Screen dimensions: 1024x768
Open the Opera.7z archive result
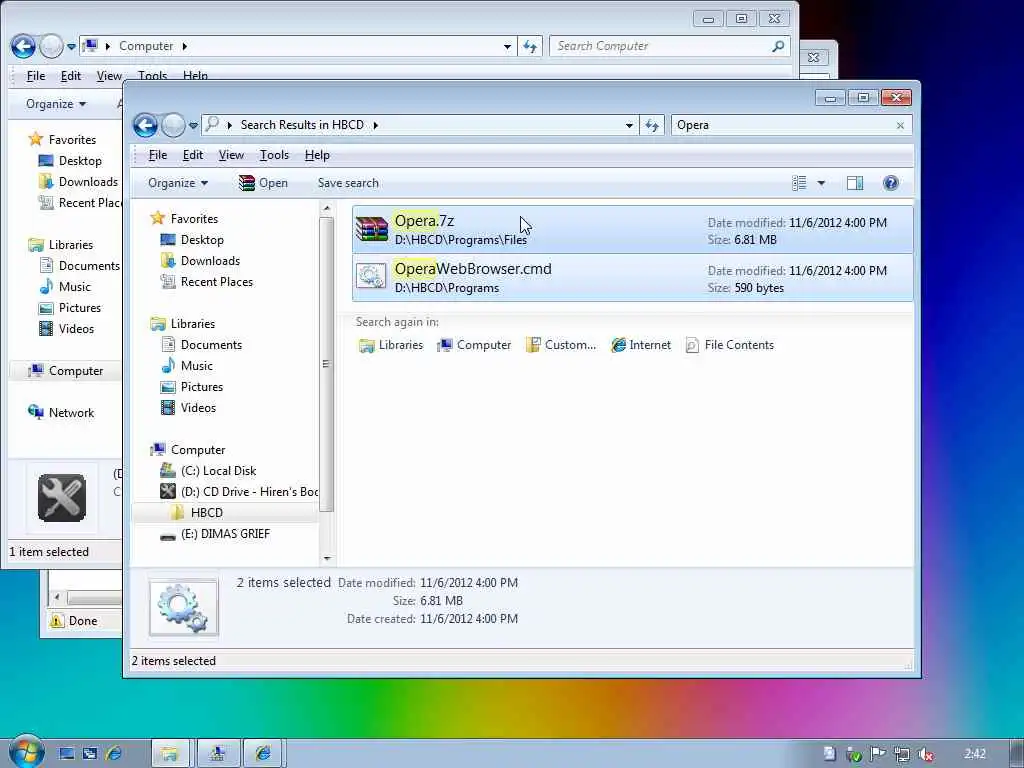pos(632,230)
